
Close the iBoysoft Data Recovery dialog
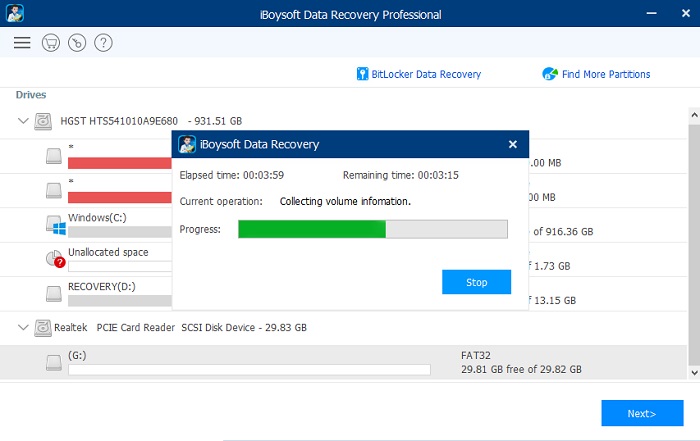[513, 144]
